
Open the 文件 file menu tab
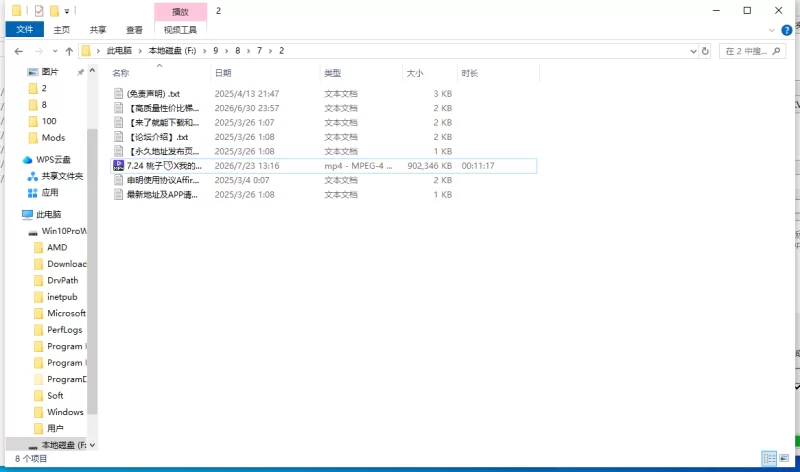tap(24, 30)
